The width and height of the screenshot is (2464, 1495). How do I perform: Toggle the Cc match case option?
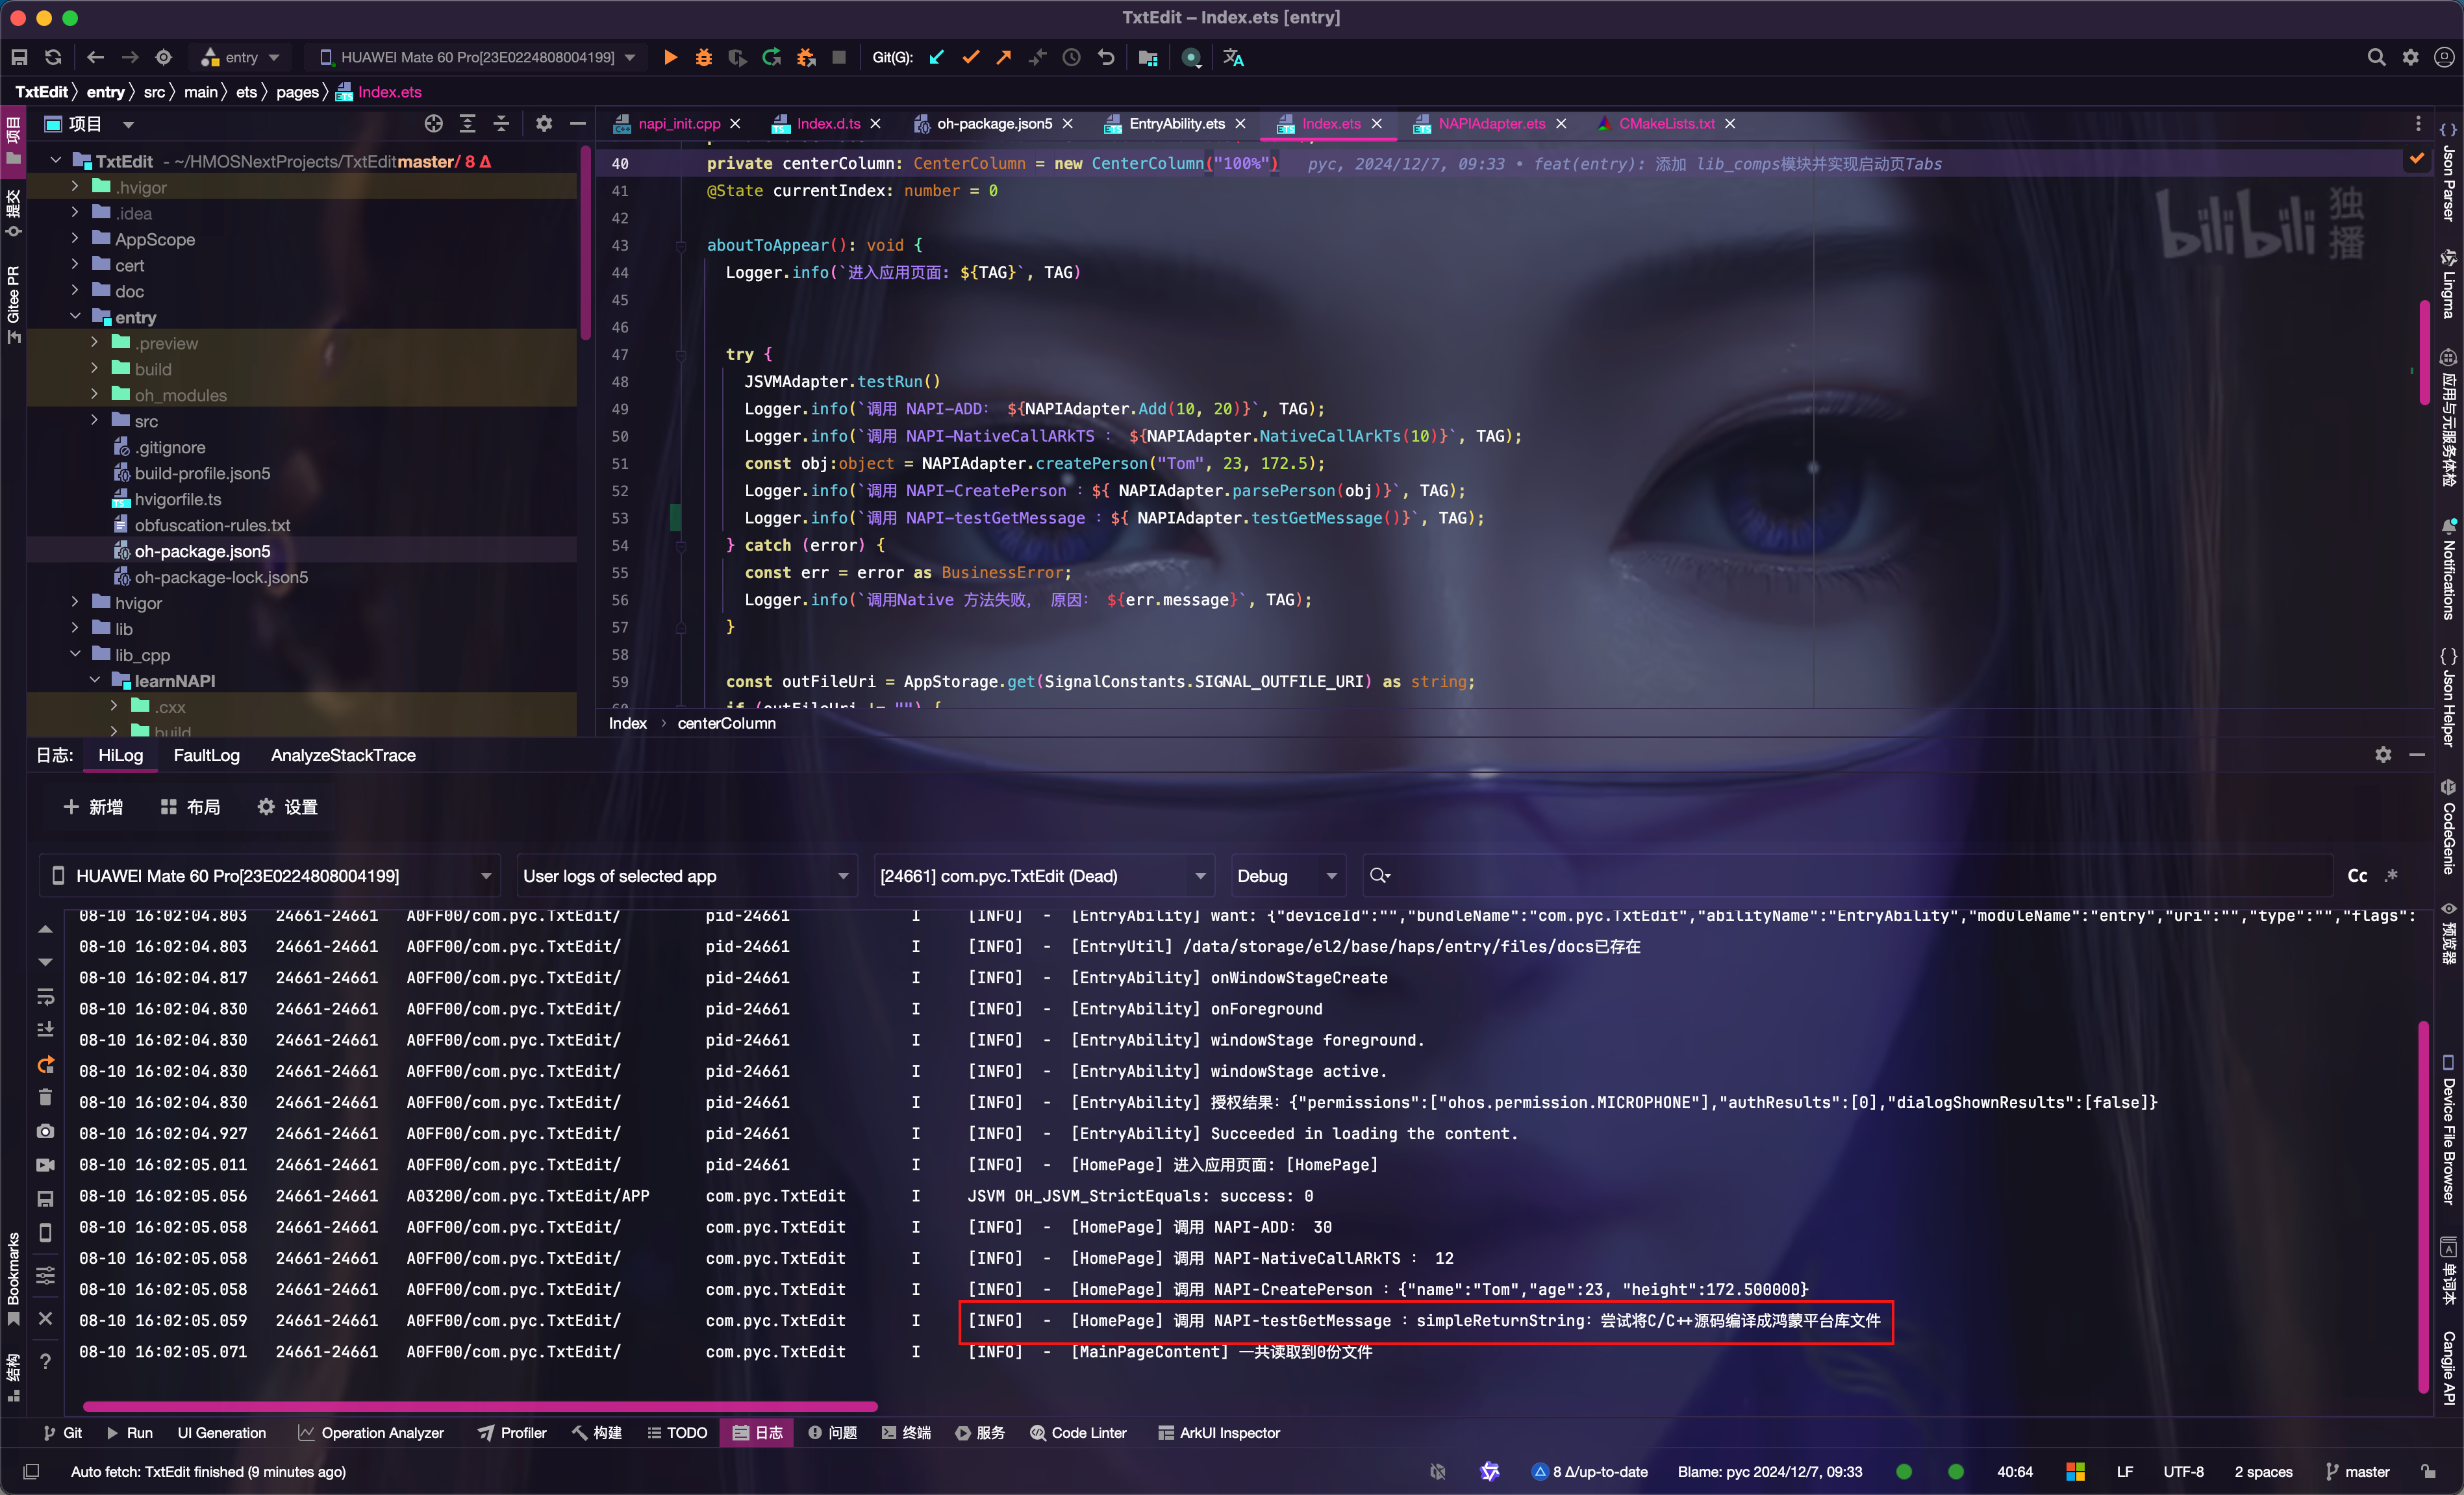pos(2357,876)
